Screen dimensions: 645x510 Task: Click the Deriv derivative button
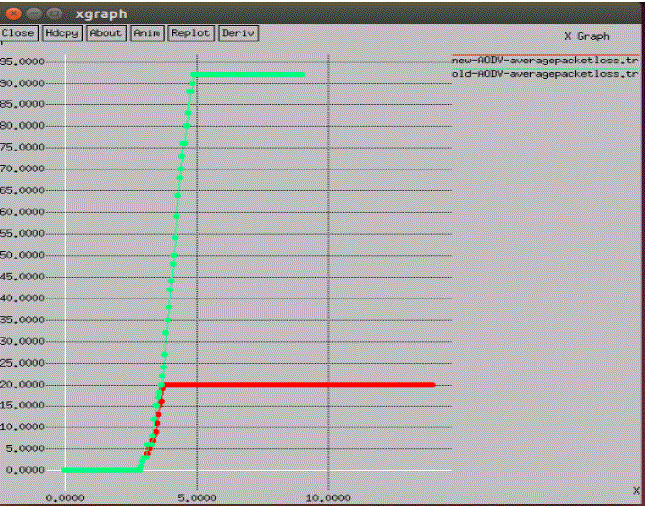(238, 33)
